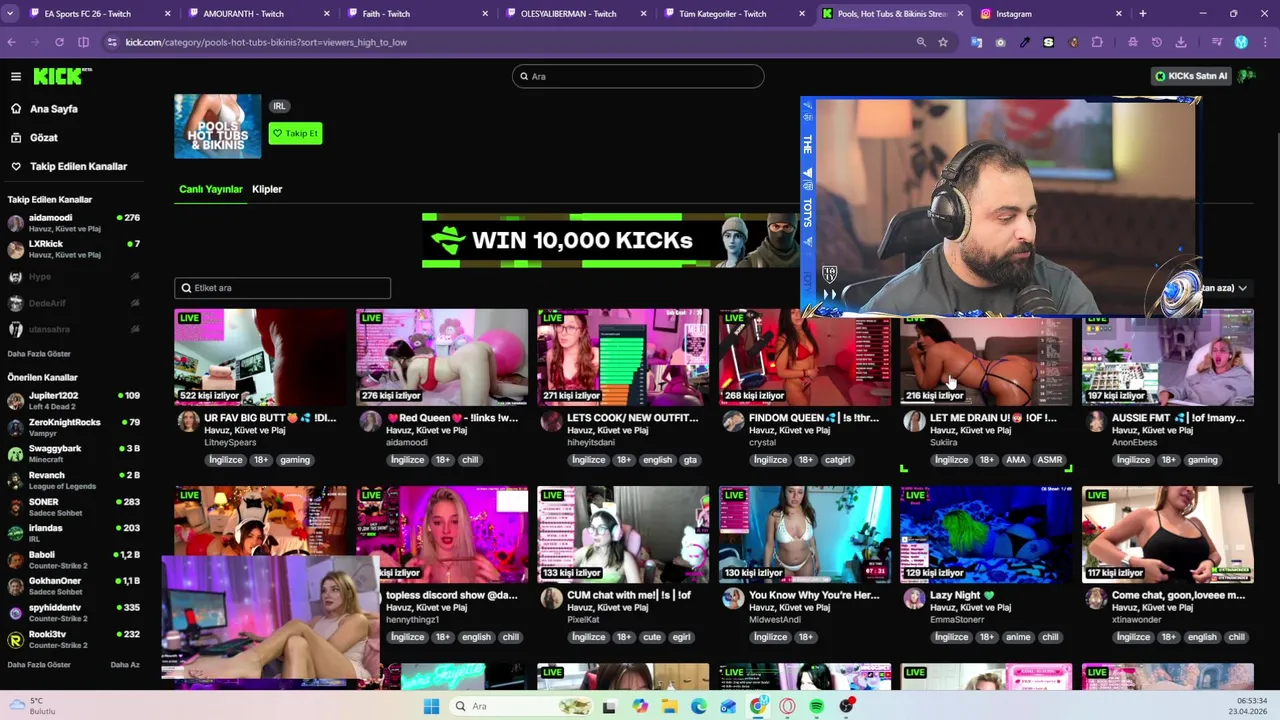The width and height of the screenshot is (1280, 720).
Task: Expand Daha Fazla Göster under followed channels
Action: point(39,354)
